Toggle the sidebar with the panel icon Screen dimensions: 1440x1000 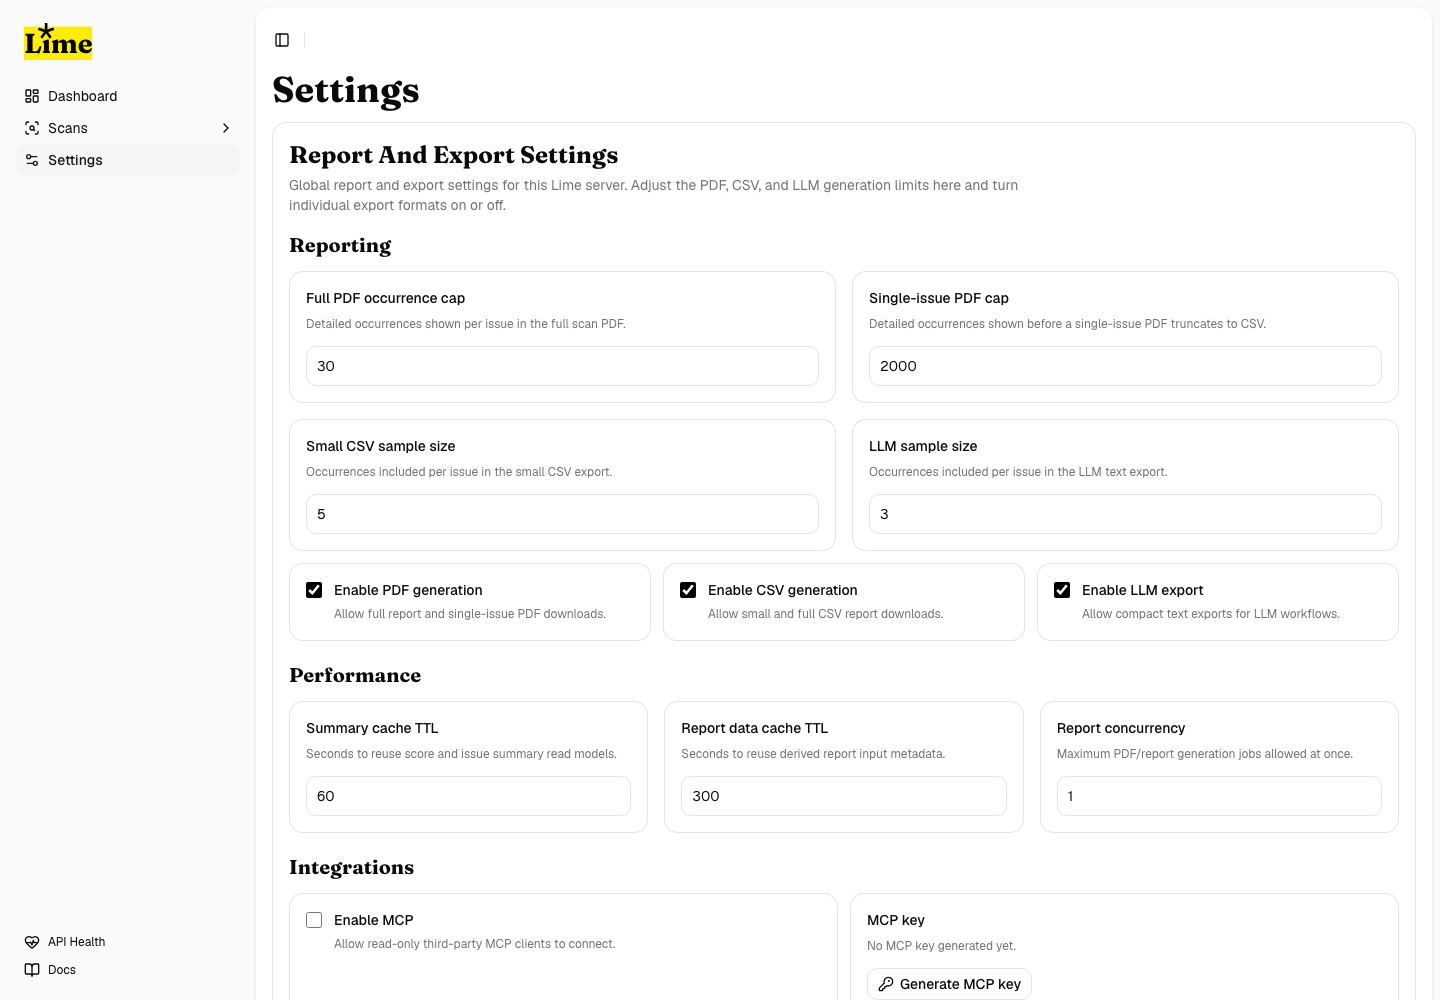coord(282,40)
